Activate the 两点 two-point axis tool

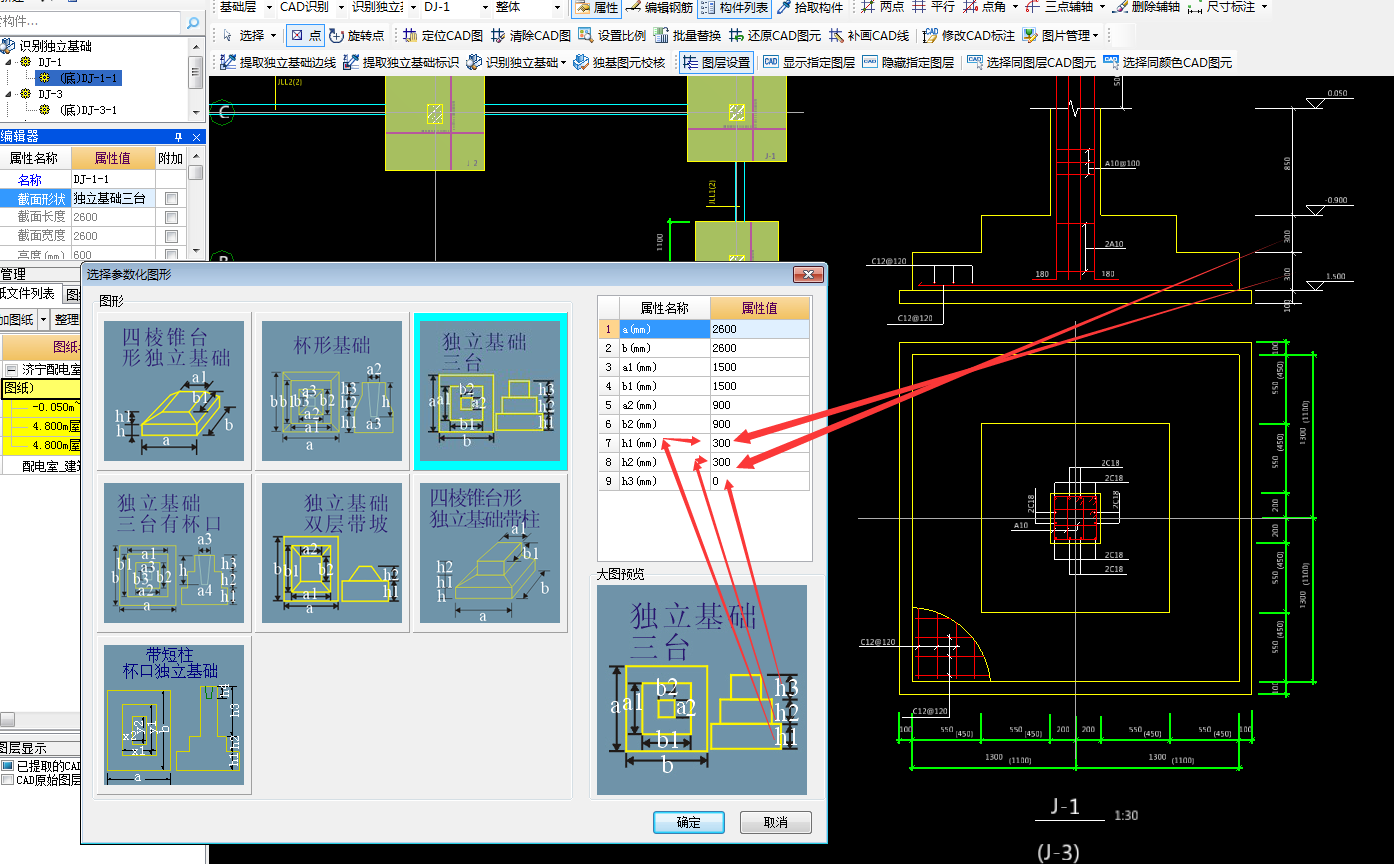point(882,8)
